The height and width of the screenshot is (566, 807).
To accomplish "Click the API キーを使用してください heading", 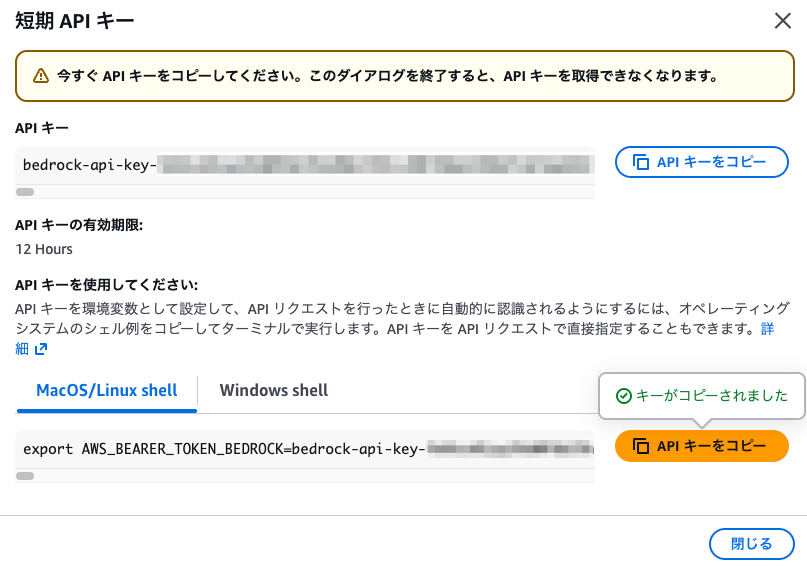I will click(106, 284).
